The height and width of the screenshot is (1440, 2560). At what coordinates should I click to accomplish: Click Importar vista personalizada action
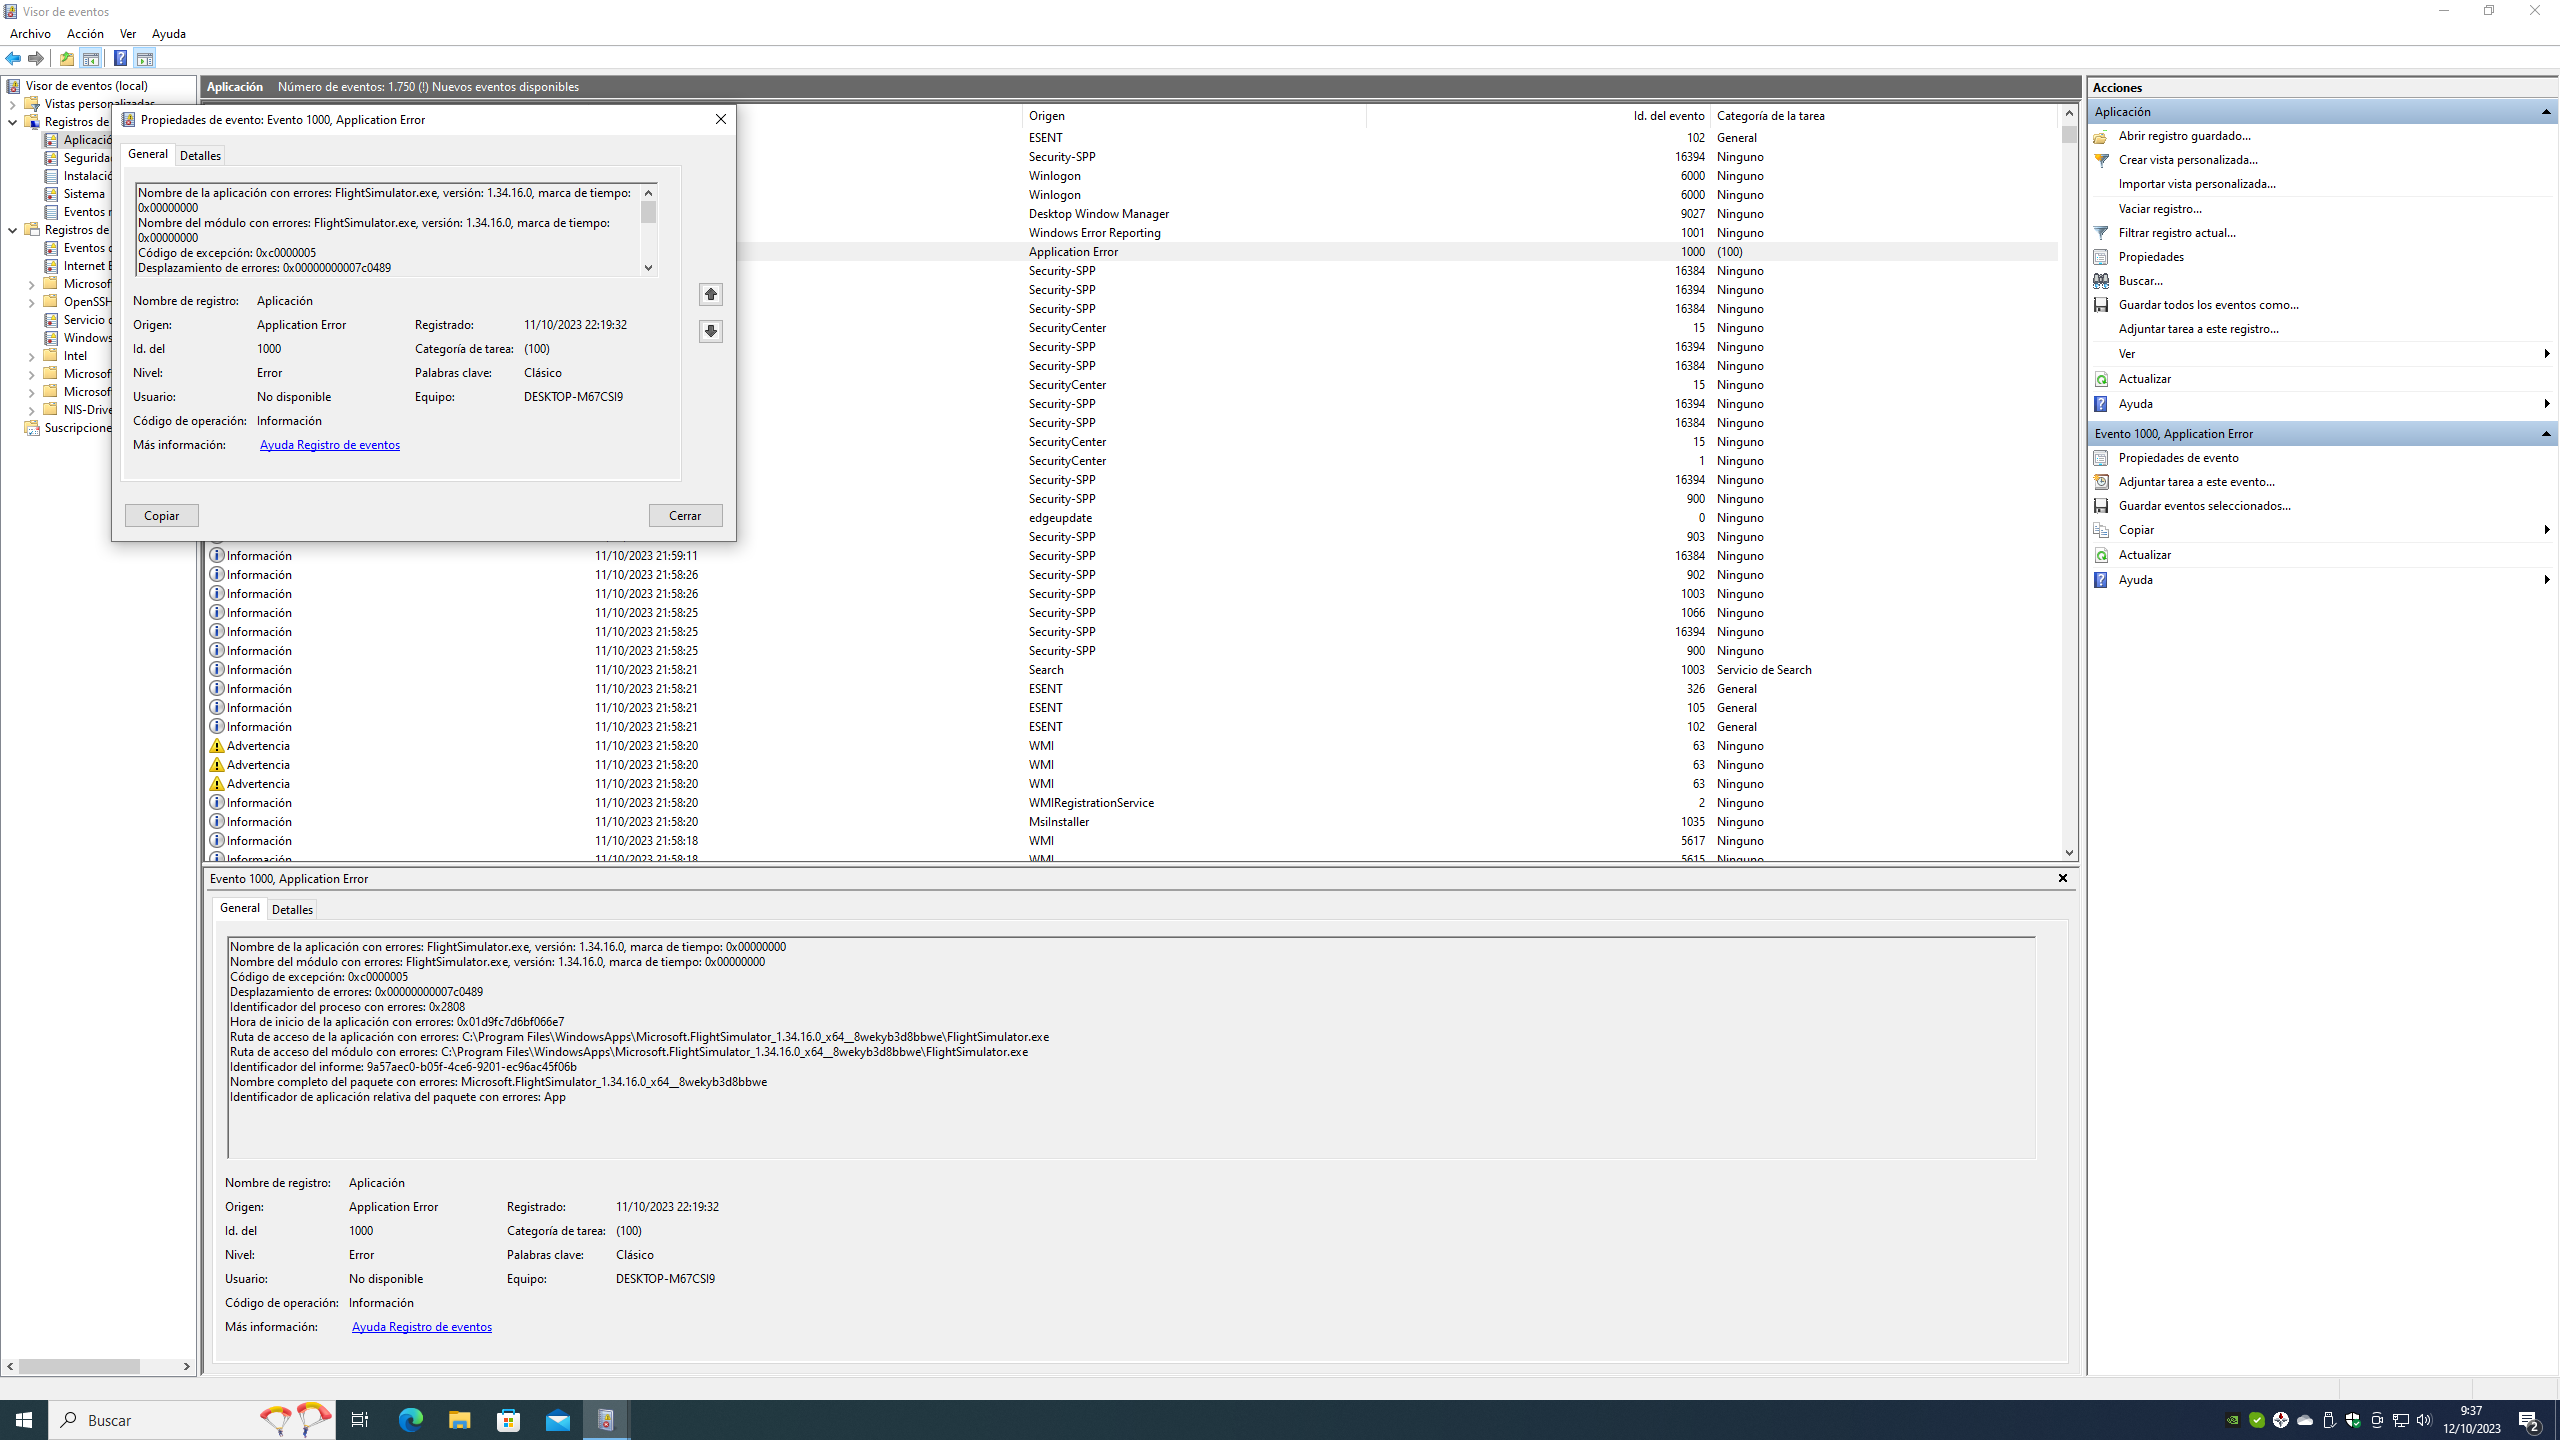[2197, 184]
